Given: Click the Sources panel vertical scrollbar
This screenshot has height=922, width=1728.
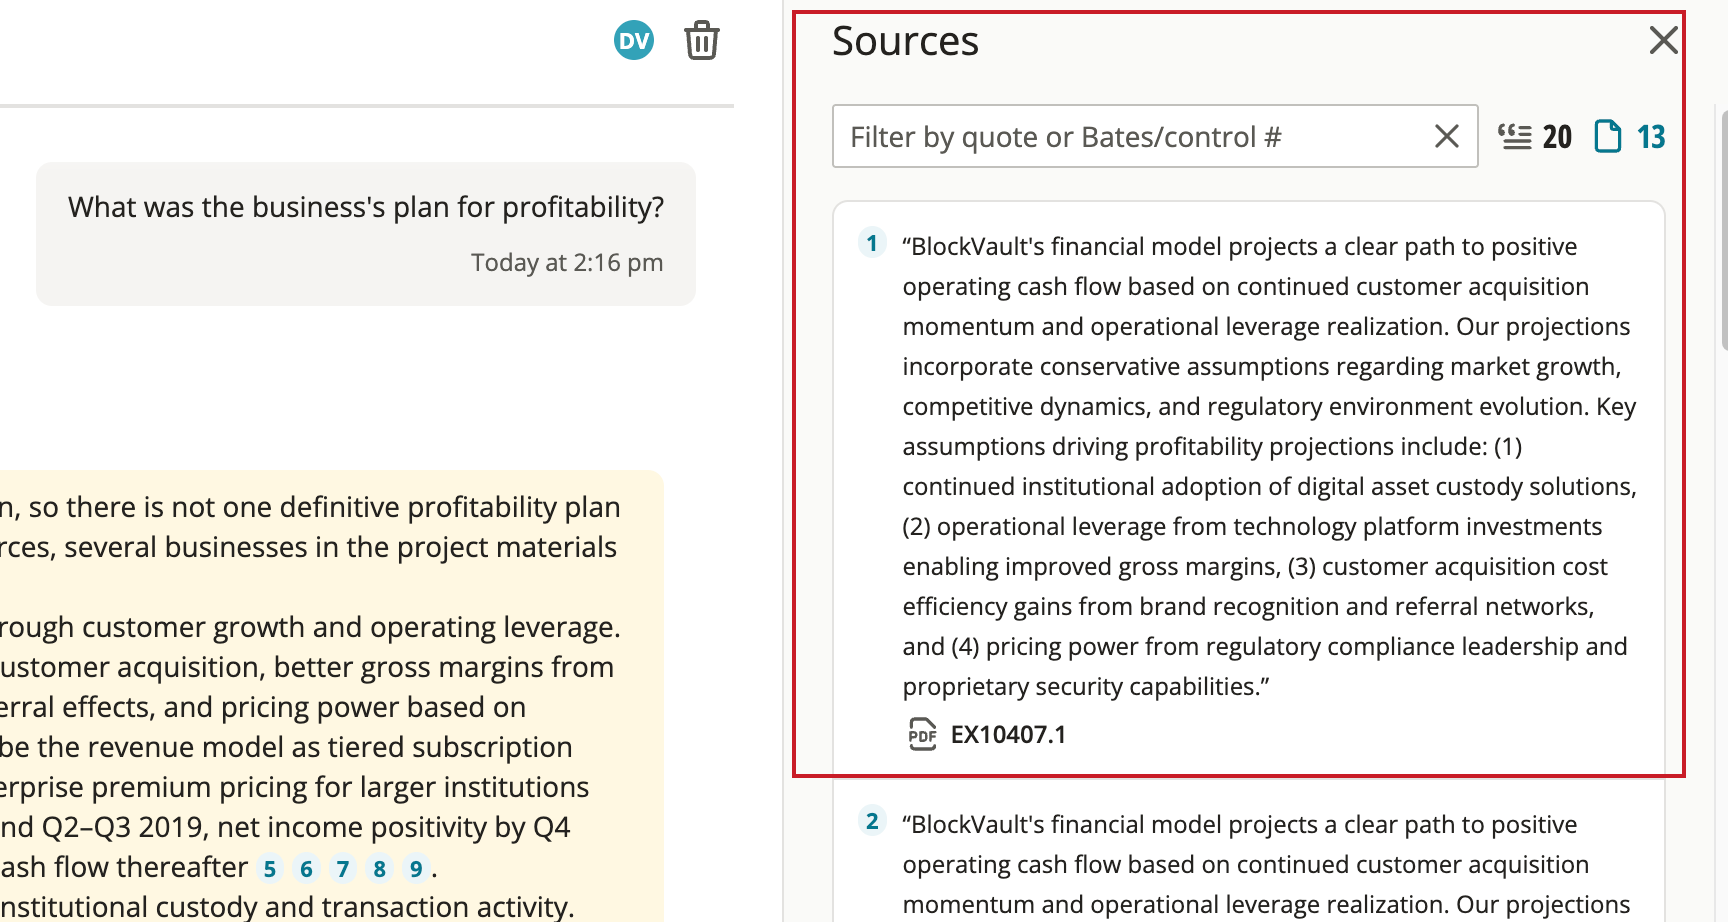Looking at the screenshot, I should [x=1723, y=230].
